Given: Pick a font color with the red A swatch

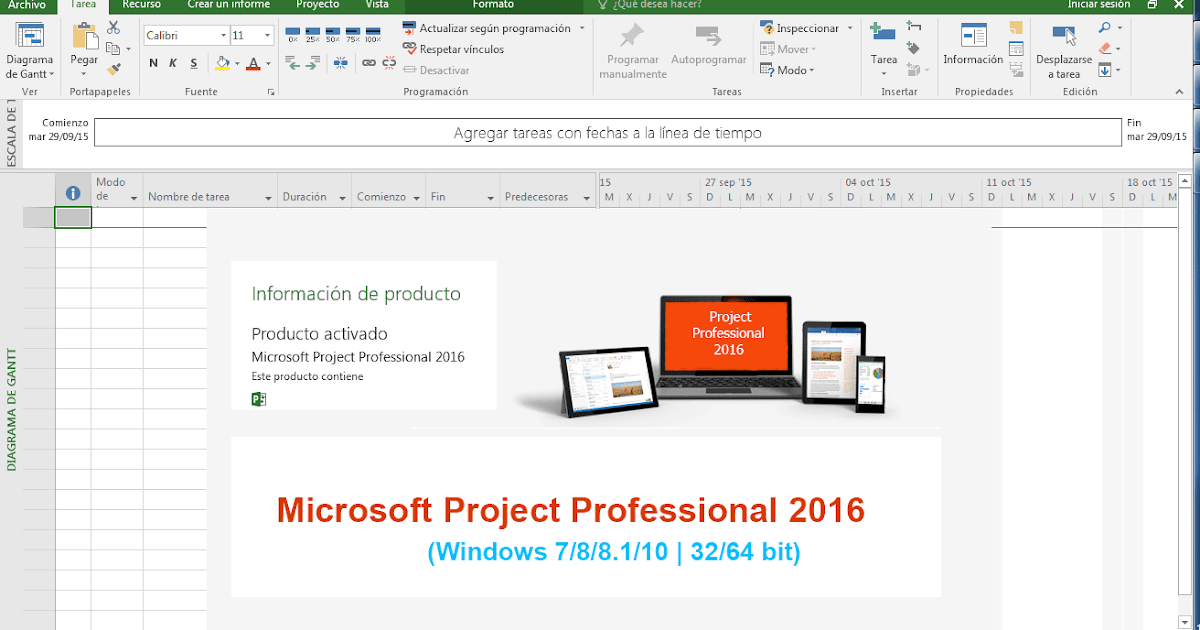Looking at the screenshot, I should pyautogui.click(x=253, y=64).
